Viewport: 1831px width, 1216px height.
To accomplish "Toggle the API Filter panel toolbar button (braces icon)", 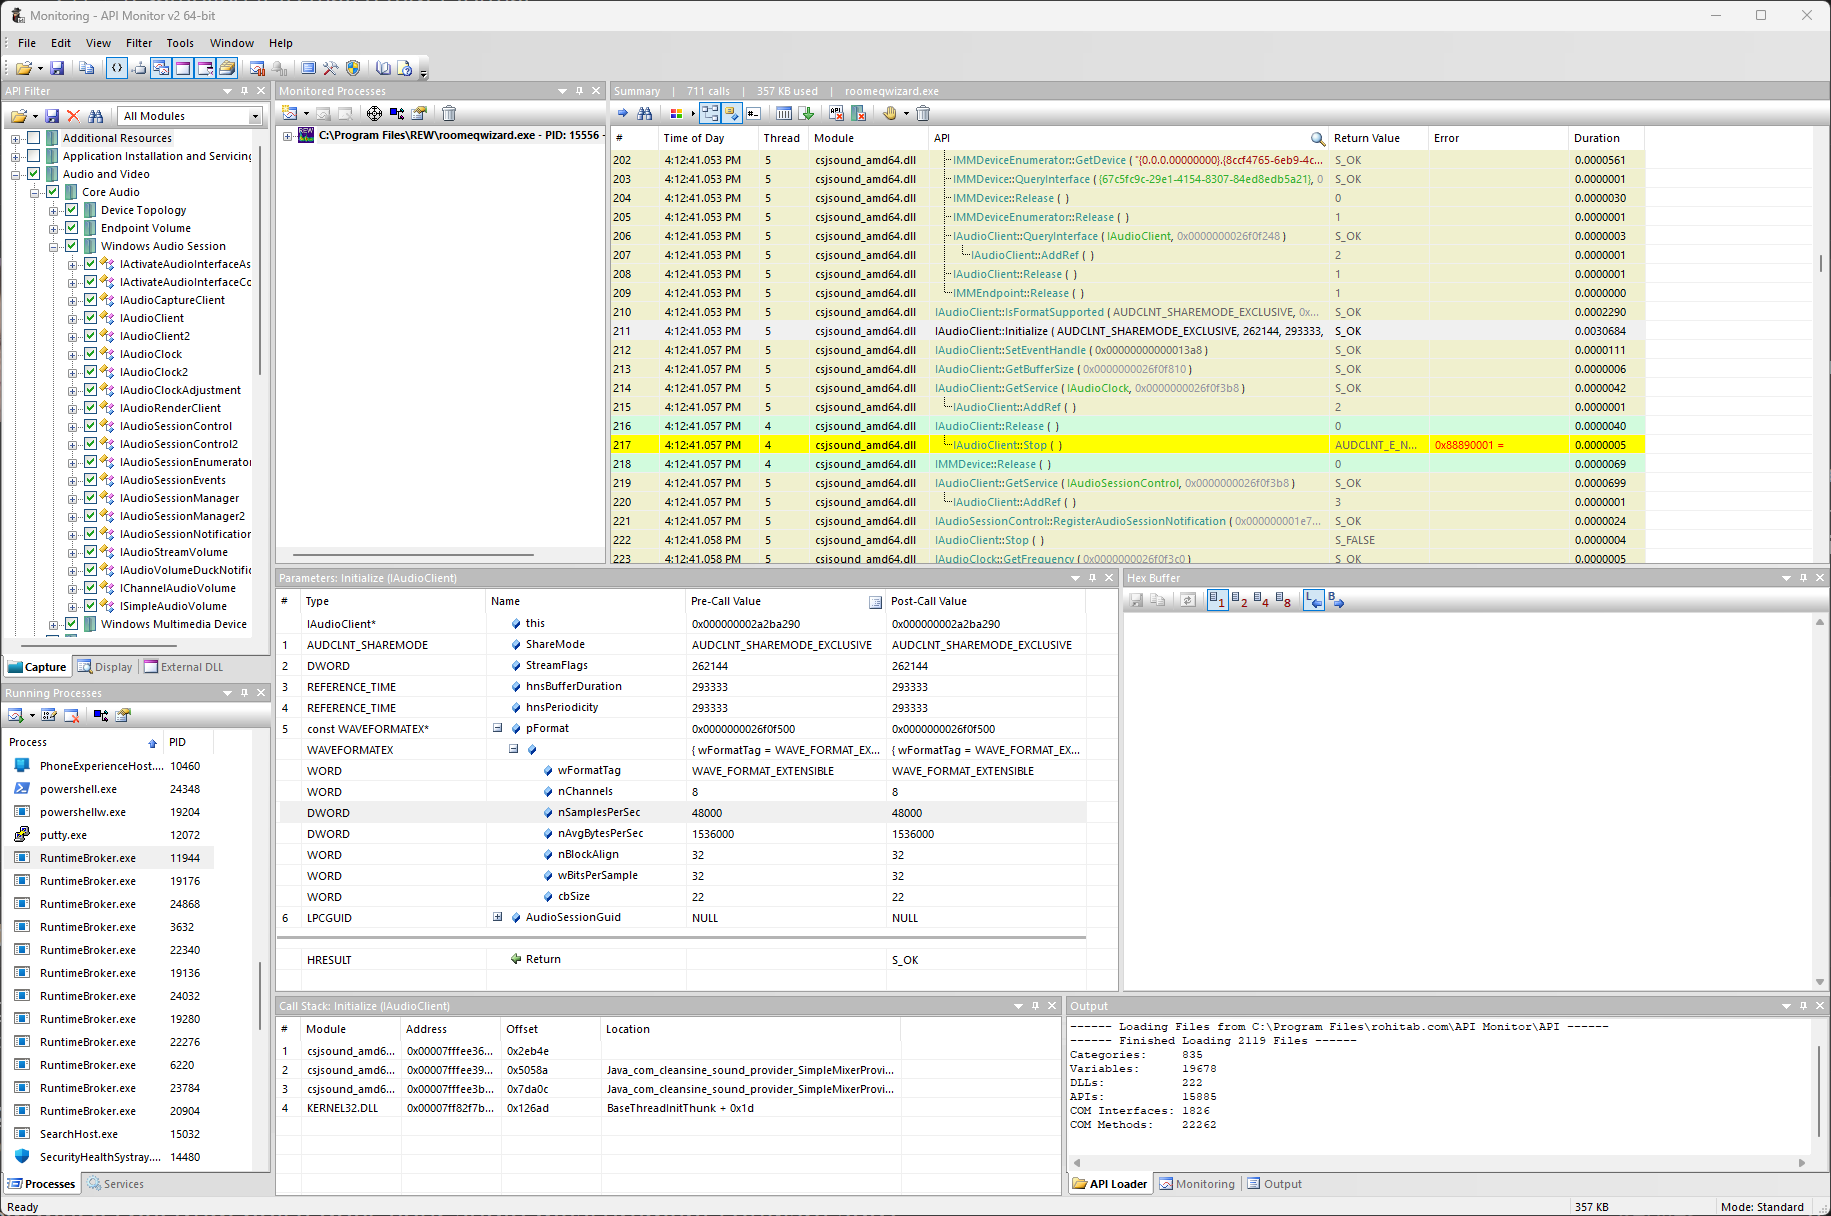I will coord(117,68).
